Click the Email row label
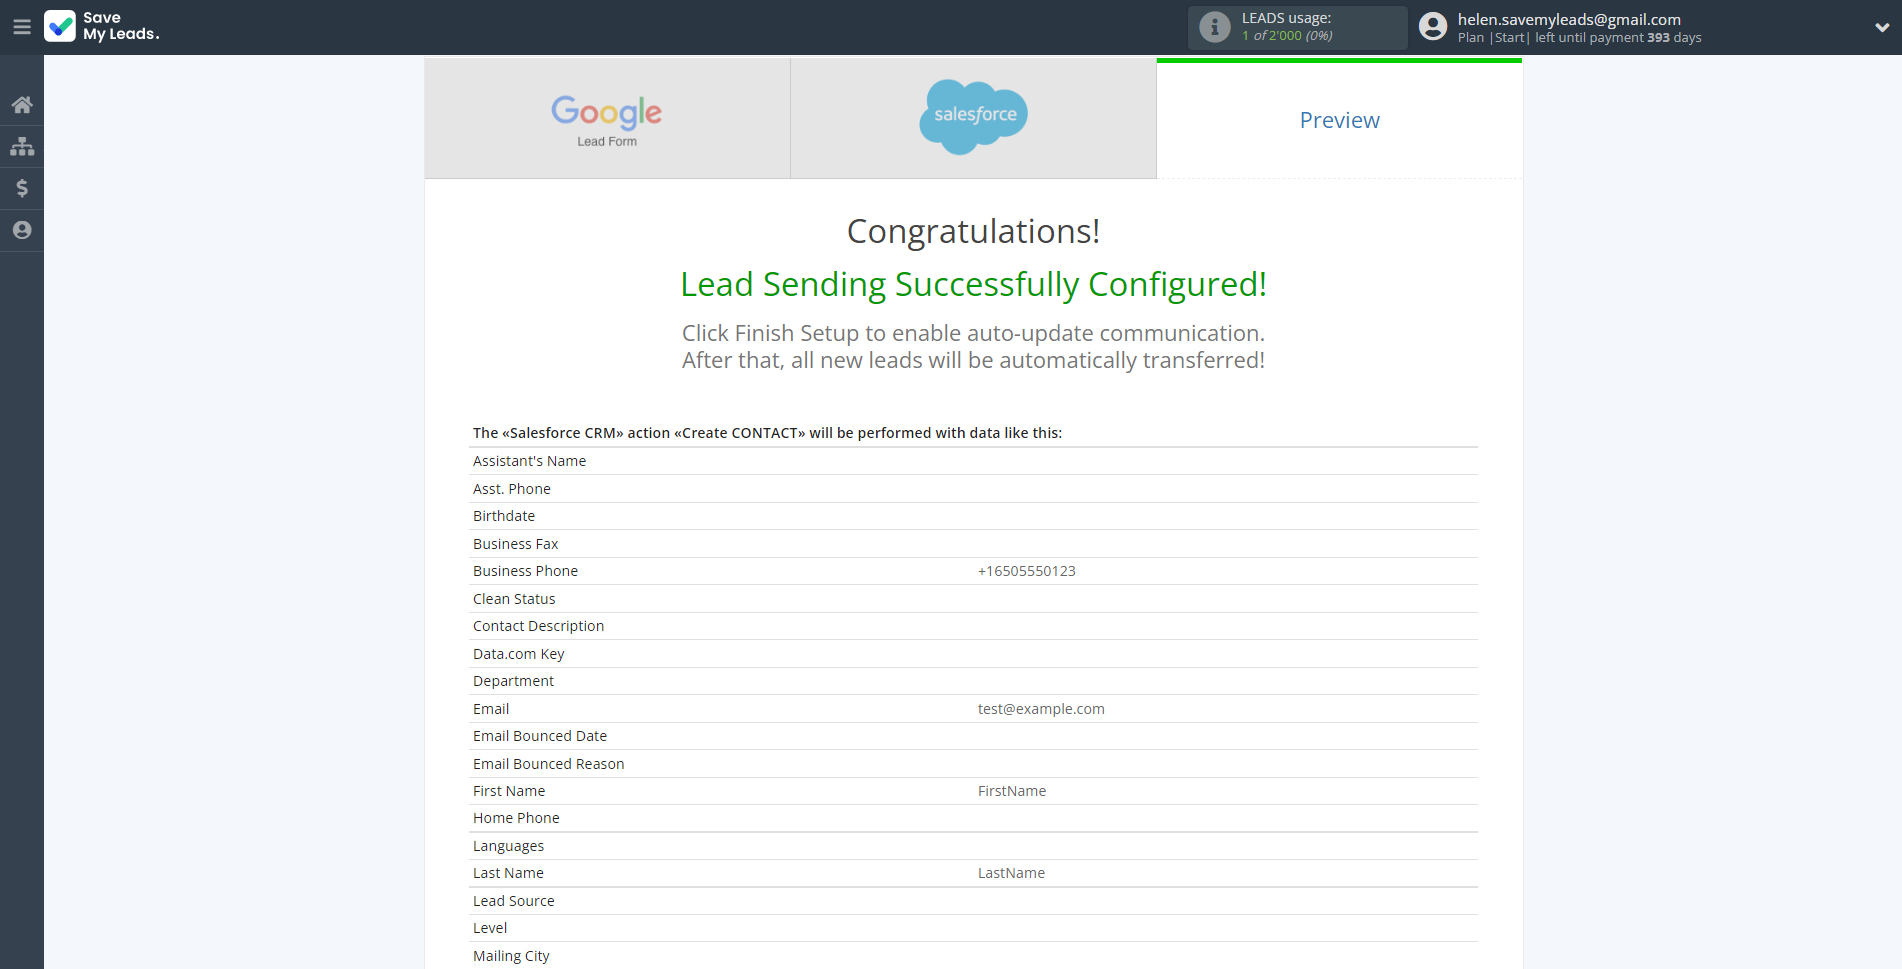 tap(491, 709)
